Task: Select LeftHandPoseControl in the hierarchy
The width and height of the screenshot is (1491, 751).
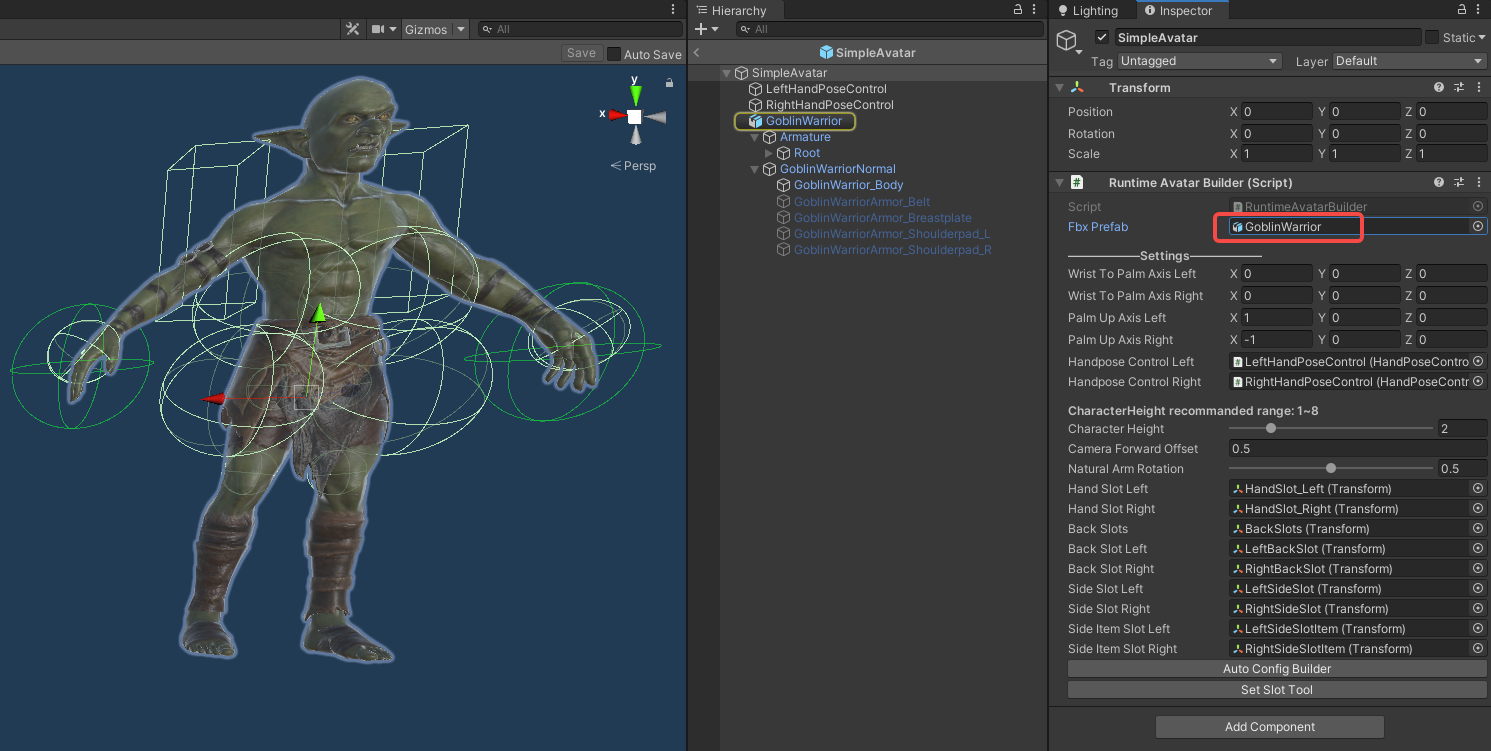Action: (826, 89)
